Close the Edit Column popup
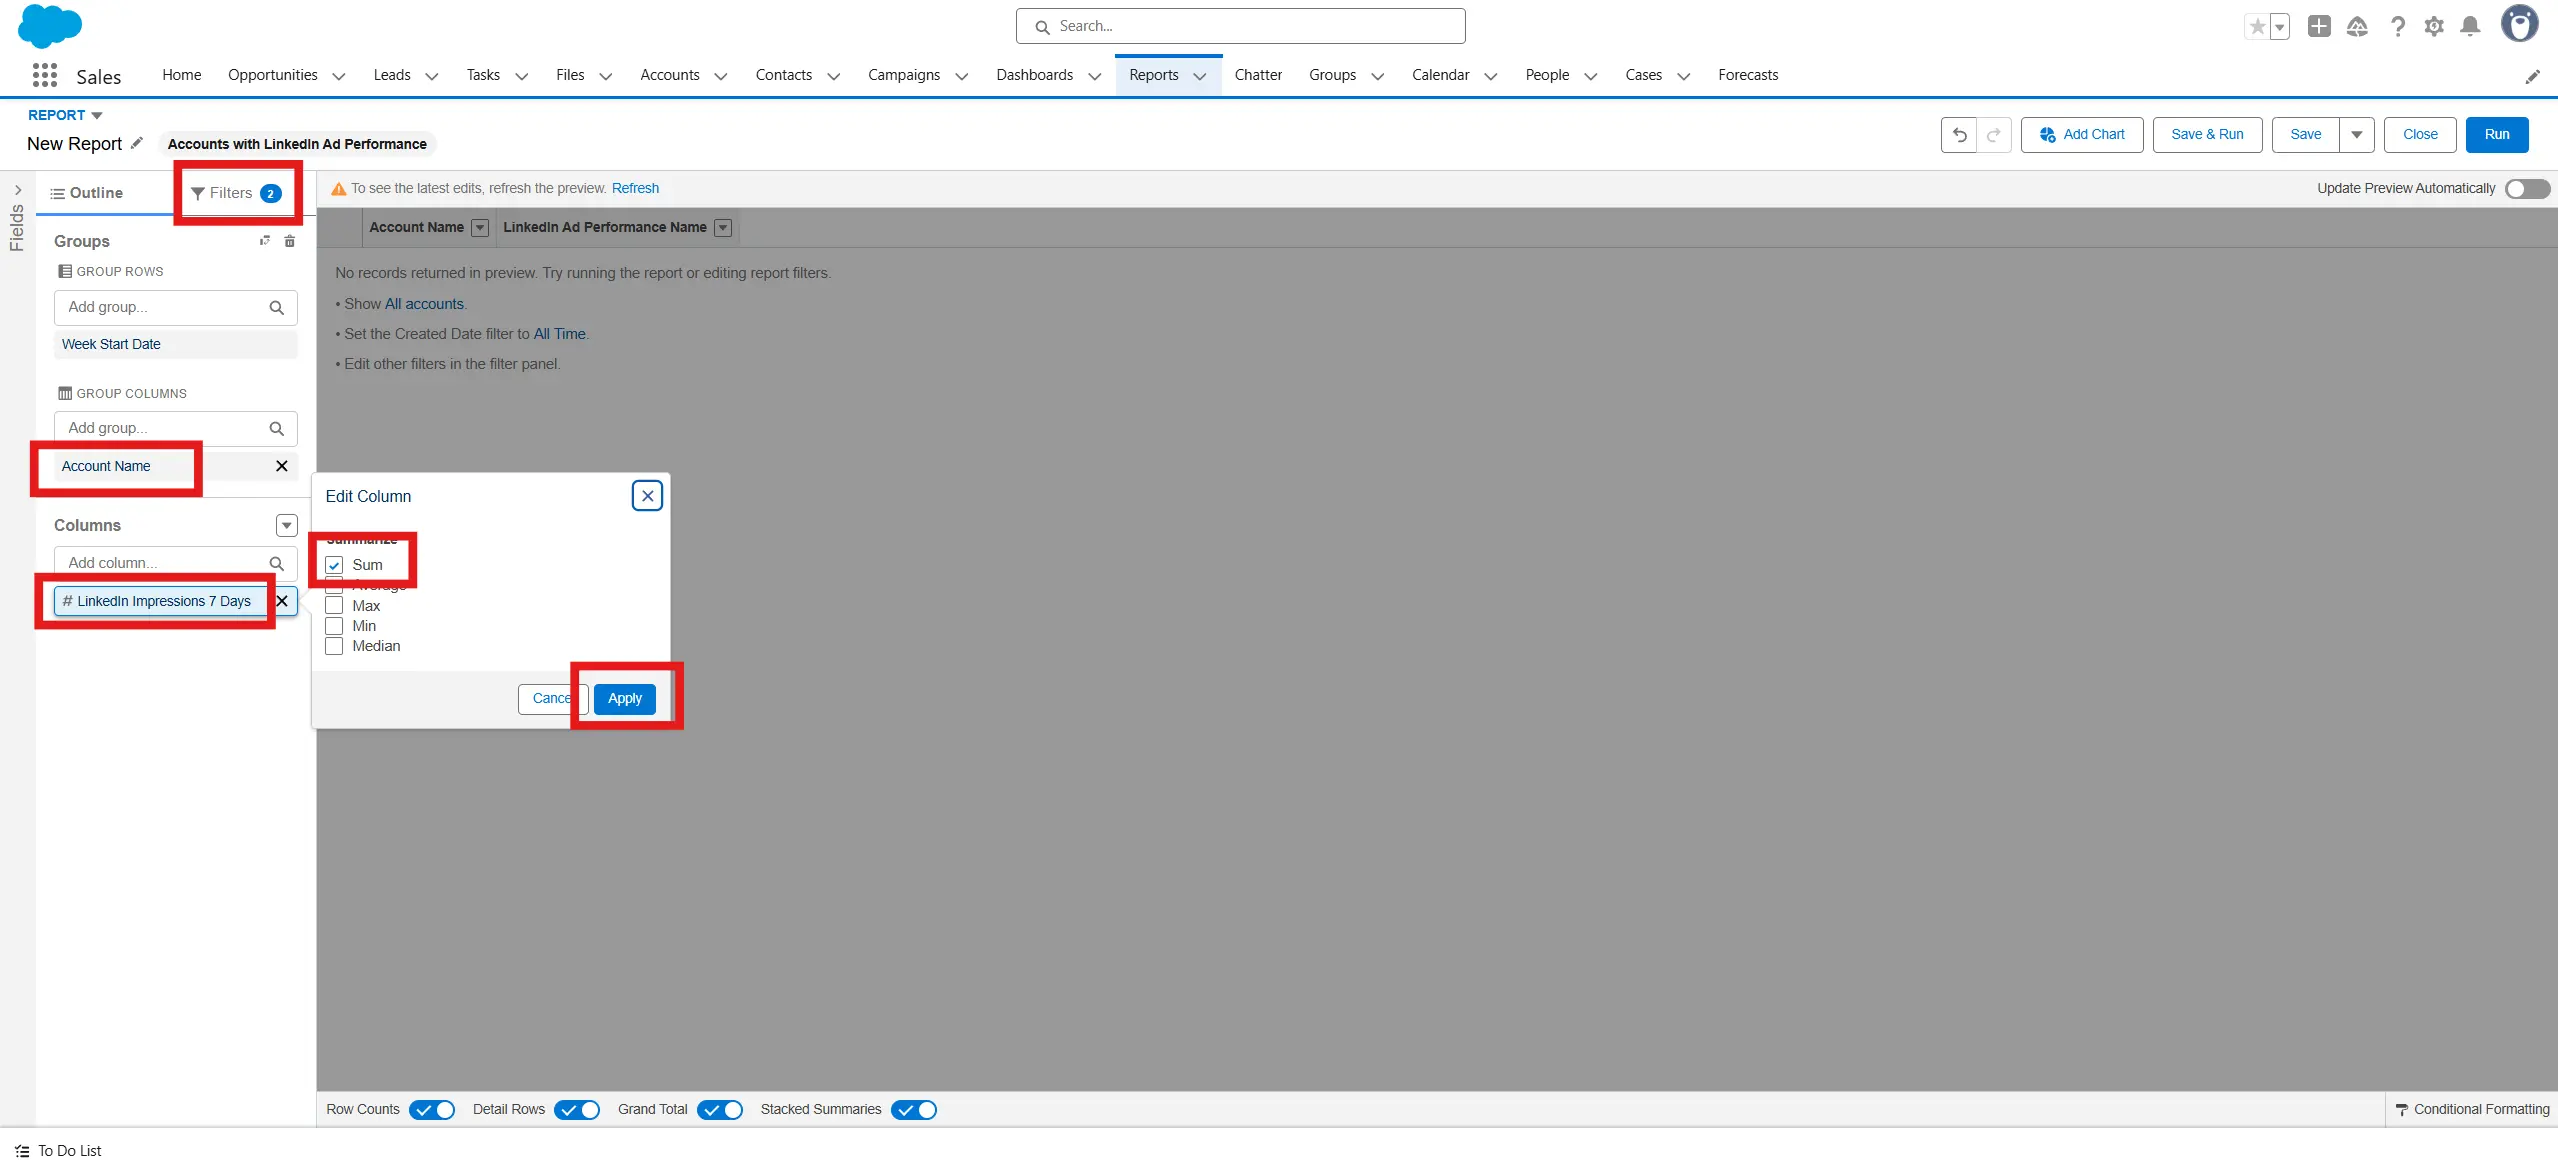The image size is (2558, 1166). pyautogui.click(x=647, y=496)
